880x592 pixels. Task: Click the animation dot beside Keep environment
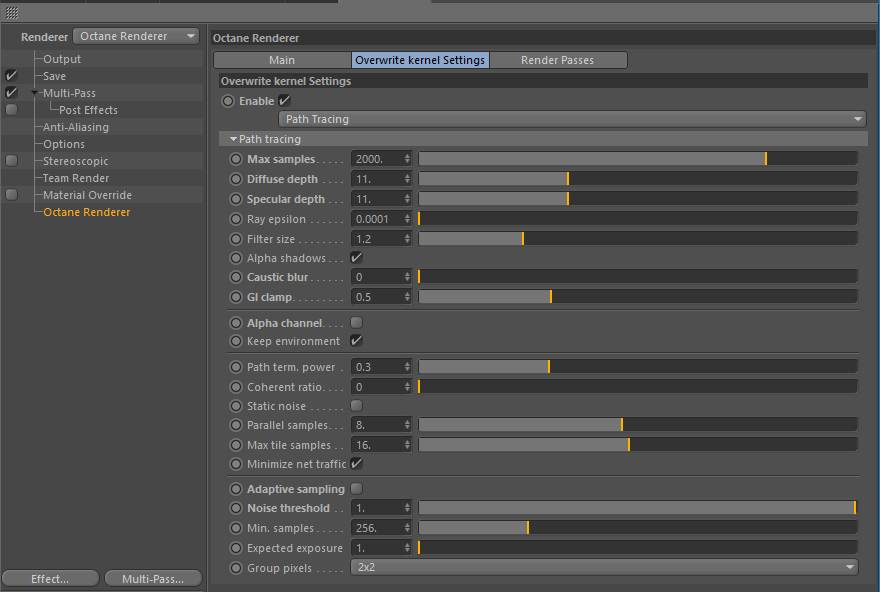click(x=236, y=341)
